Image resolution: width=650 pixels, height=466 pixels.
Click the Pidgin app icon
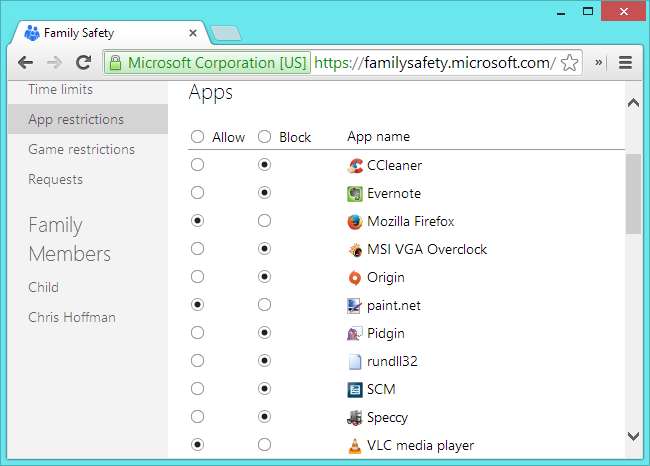354,334
